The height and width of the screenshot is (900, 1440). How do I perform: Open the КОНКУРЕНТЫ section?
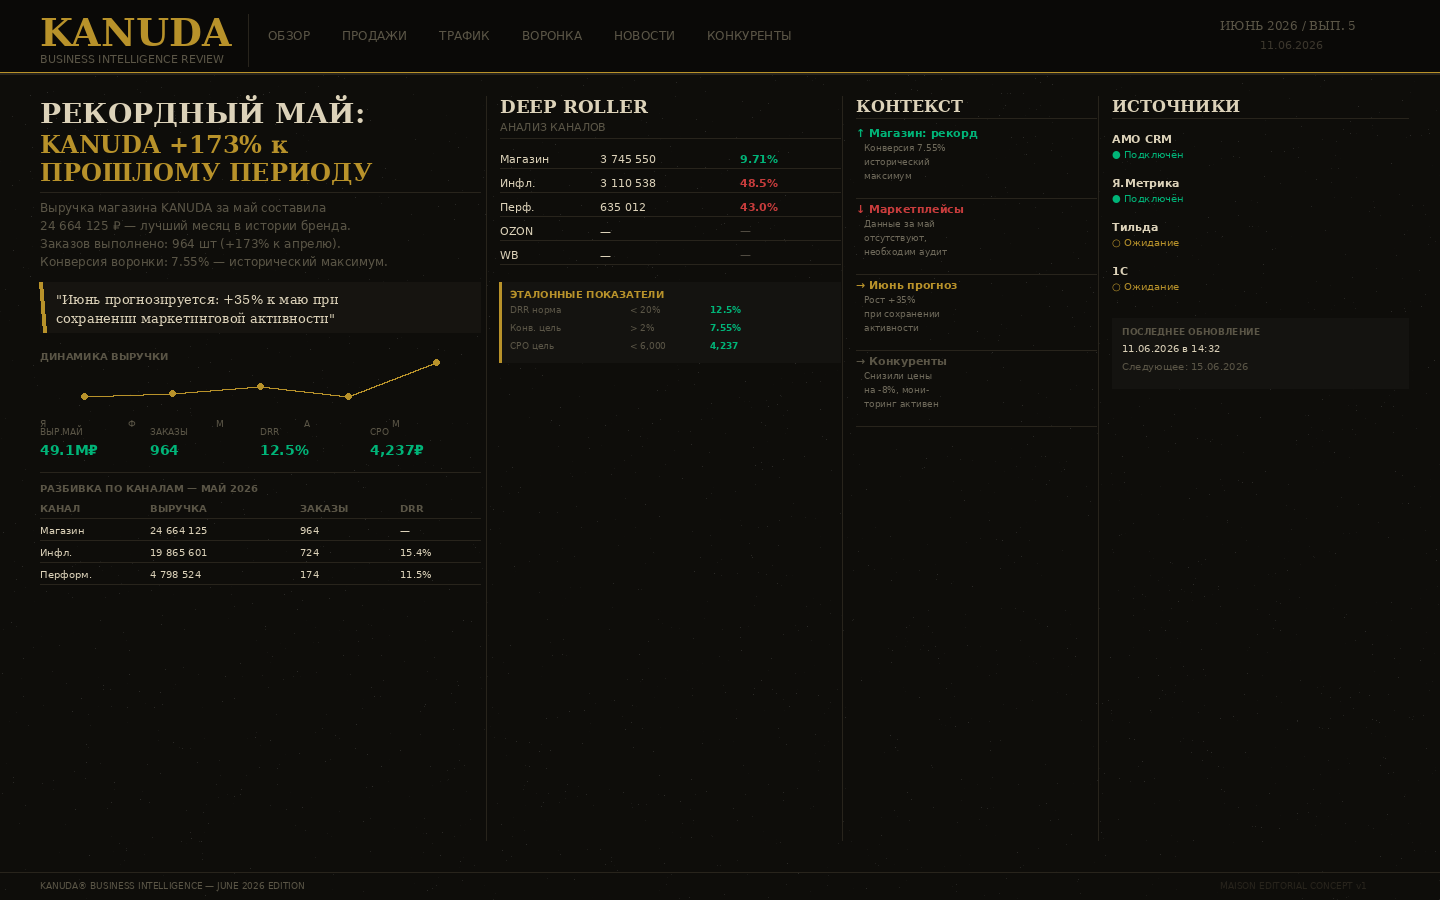point(749,36)
